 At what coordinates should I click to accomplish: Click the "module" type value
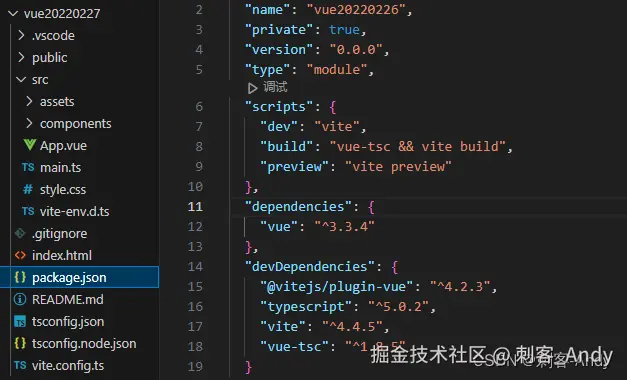click(x=337, y=70)
